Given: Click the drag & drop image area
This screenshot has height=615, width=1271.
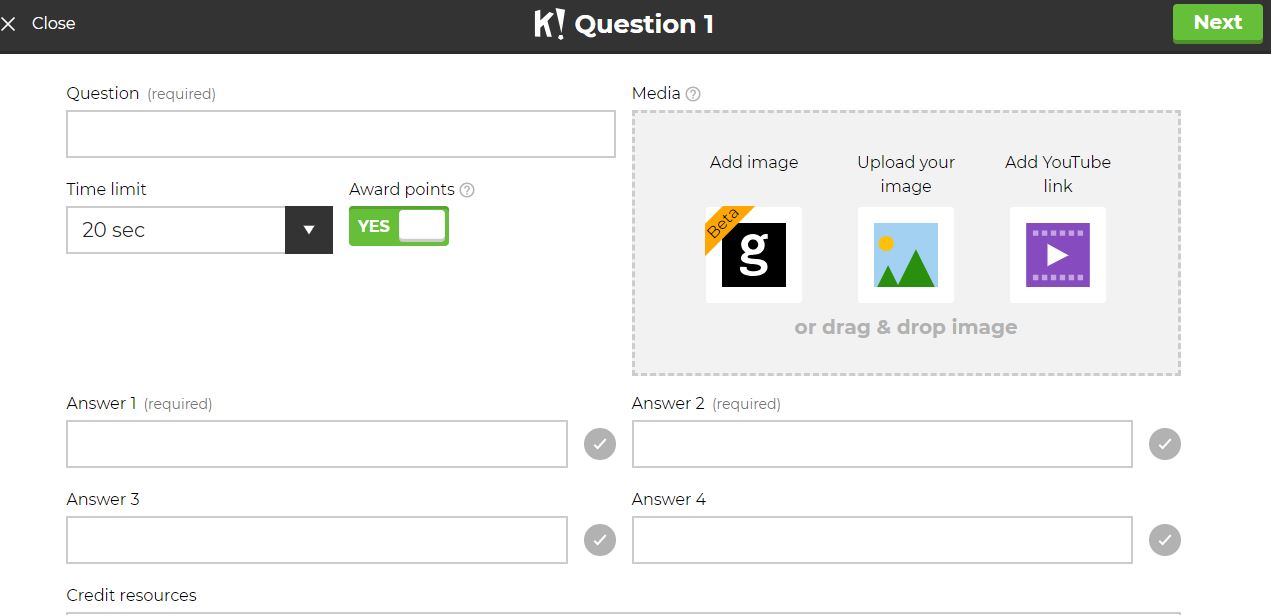Looking at the screenshot, I should click(905, 328).
